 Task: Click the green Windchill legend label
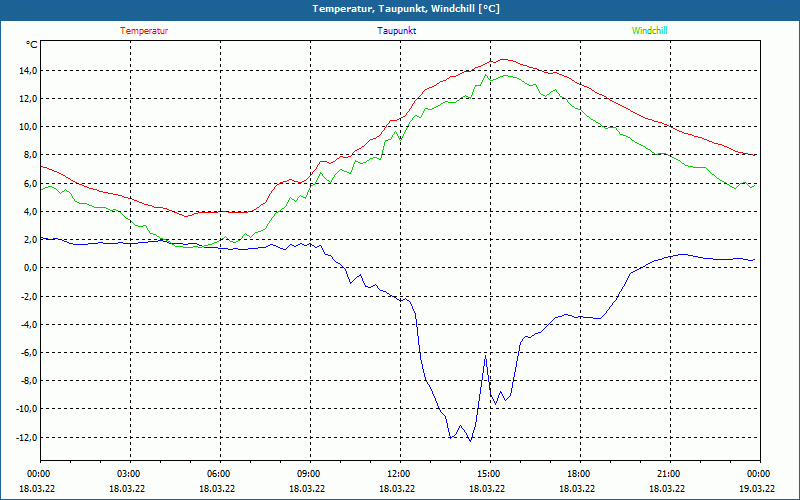(x=649, y=31)
